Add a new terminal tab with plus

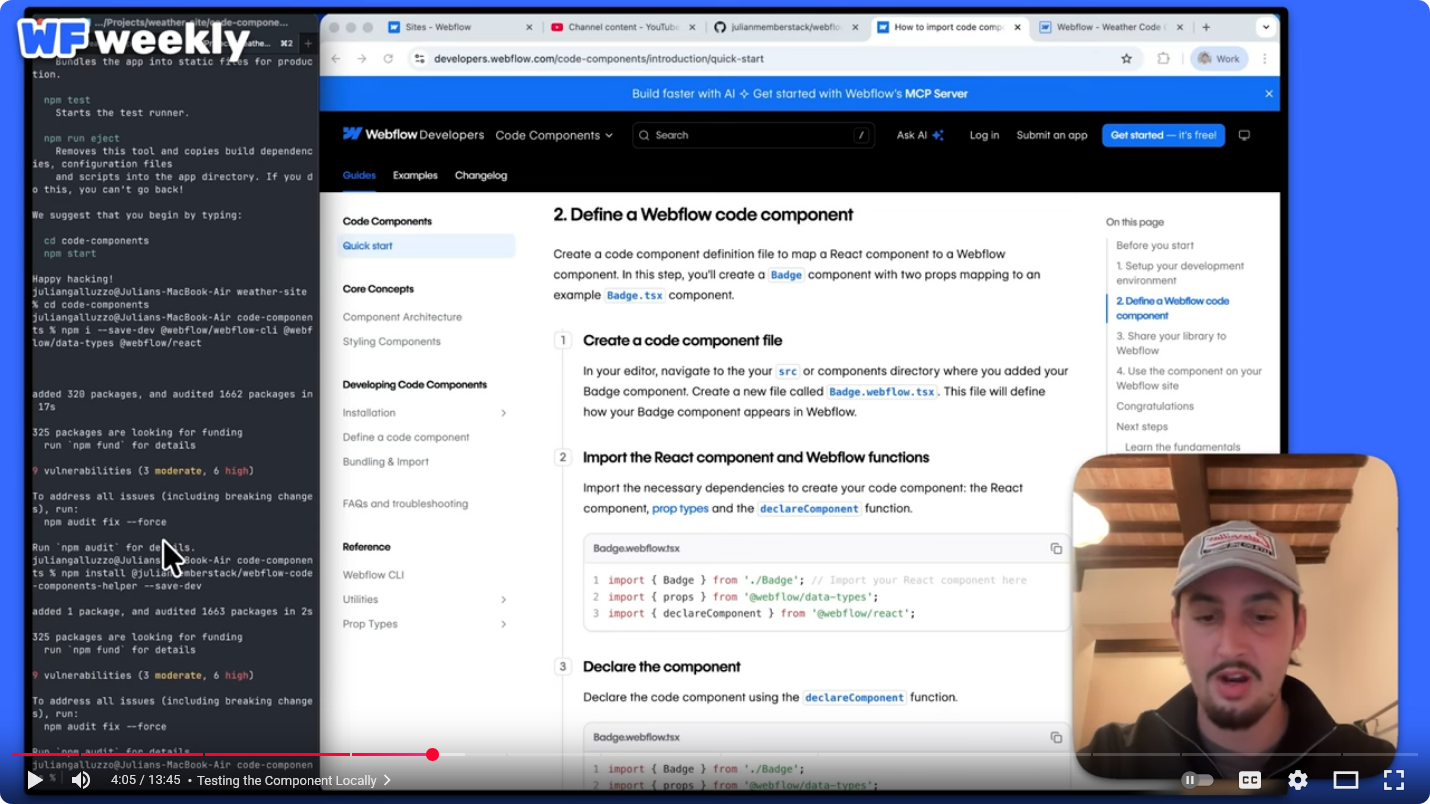308,43
